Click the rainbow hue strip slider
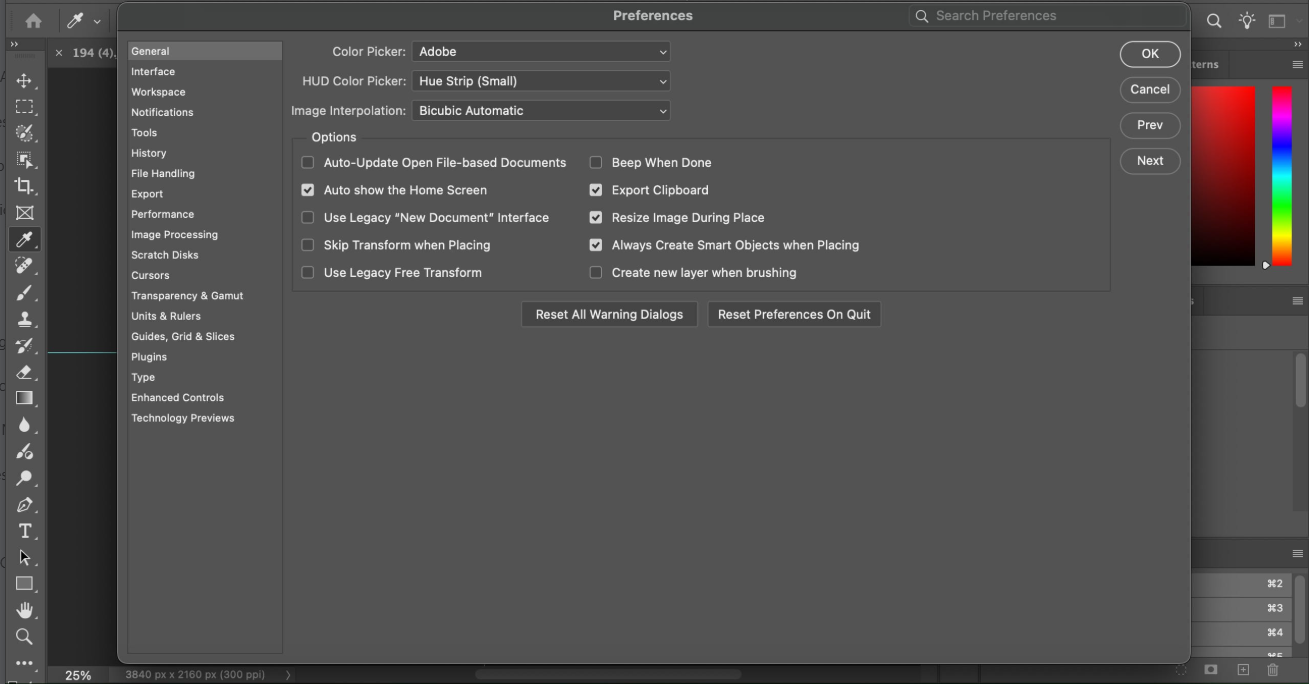Viewport: 1309px width, 684px height. click(1281, 175)
